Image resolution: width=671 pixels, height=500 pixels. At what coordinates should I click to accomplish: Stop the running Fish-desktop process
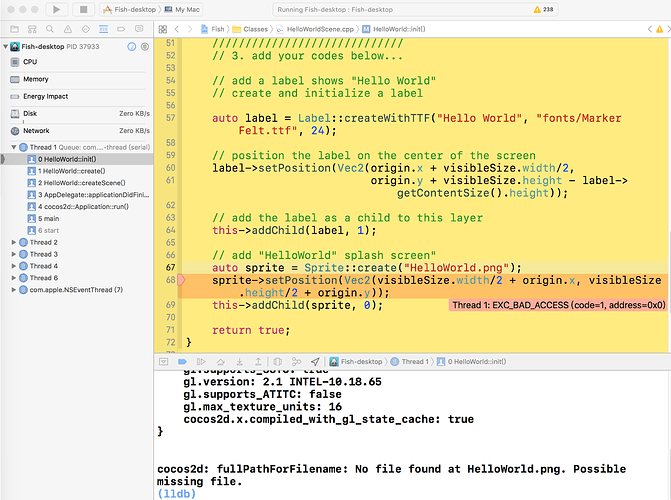click(x=83, y=9)
